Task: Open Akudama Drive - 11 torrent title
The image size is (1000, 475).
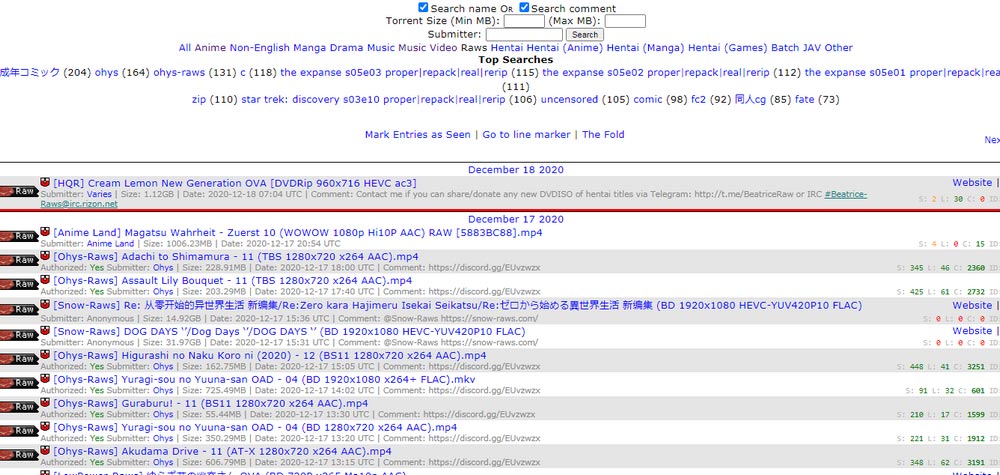Action: pos(222,451)
